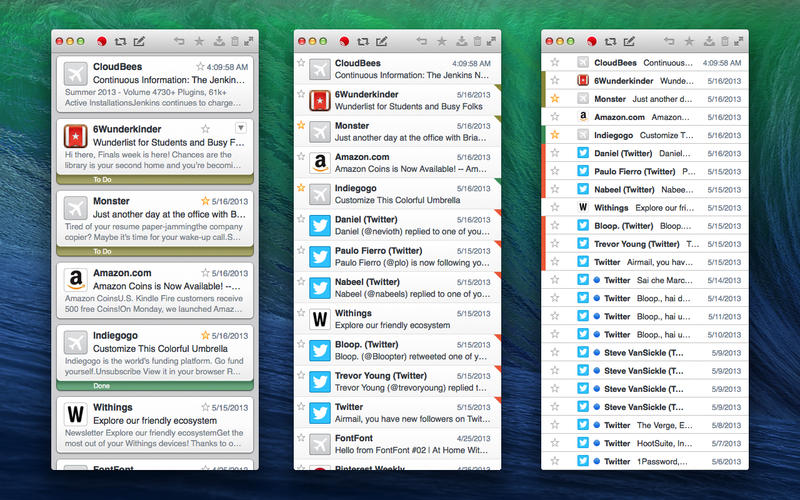Click the reply arrow in the left window toolbar

[179, 42]
